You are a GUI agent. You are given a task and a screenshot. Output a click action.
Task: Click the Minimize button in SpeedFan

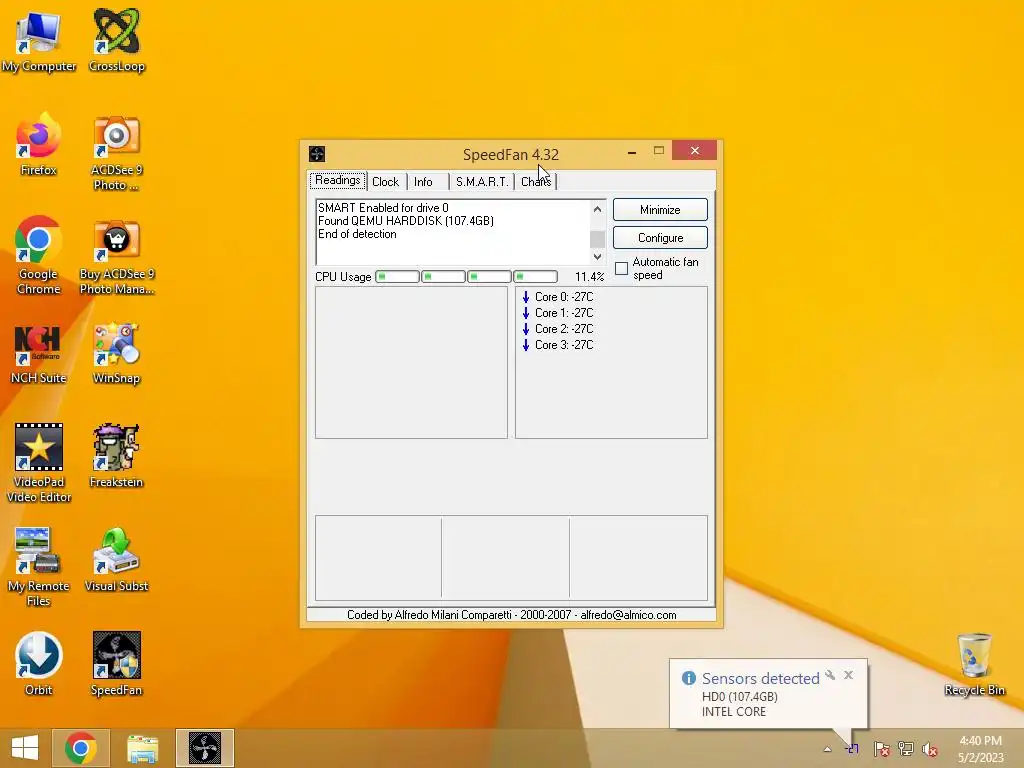(660, 210)
